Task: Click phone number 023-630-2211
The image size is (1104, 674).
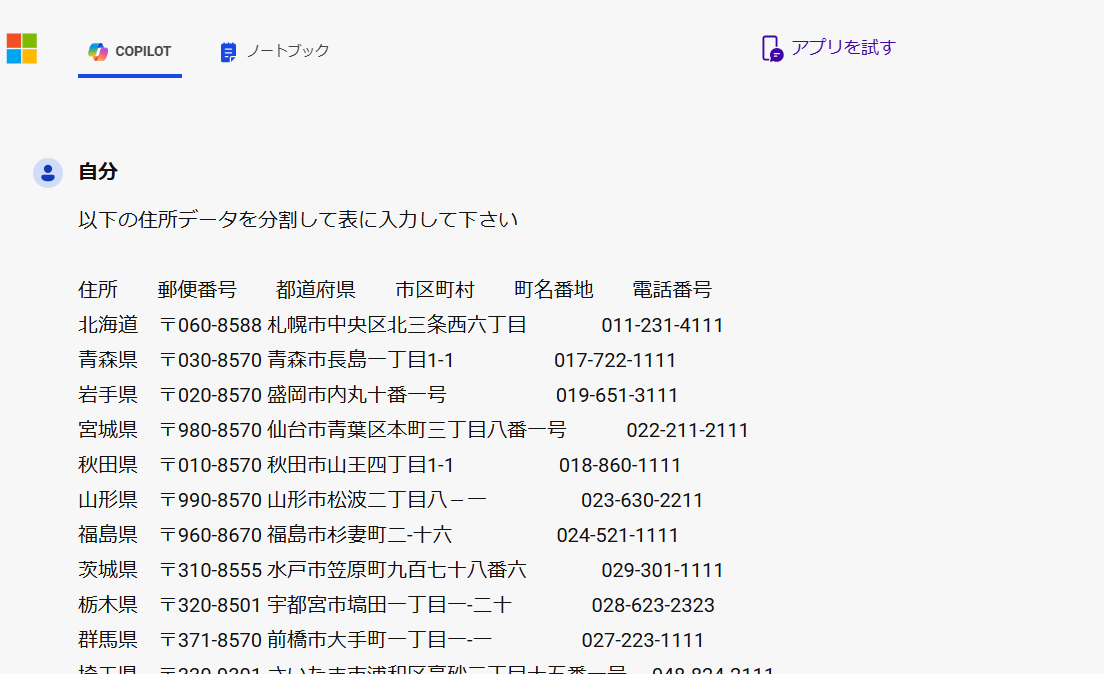Action: tap(641, 501)
